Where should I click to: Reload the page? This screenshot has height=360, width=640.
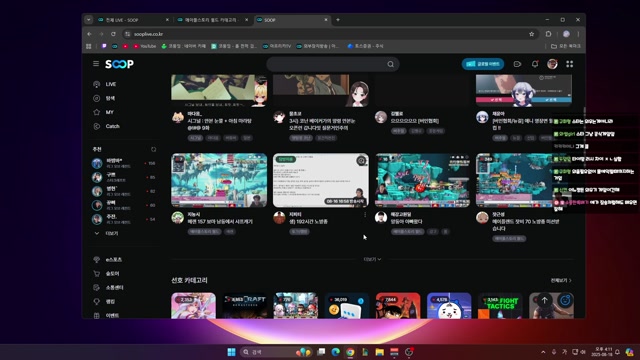point(113,34)
